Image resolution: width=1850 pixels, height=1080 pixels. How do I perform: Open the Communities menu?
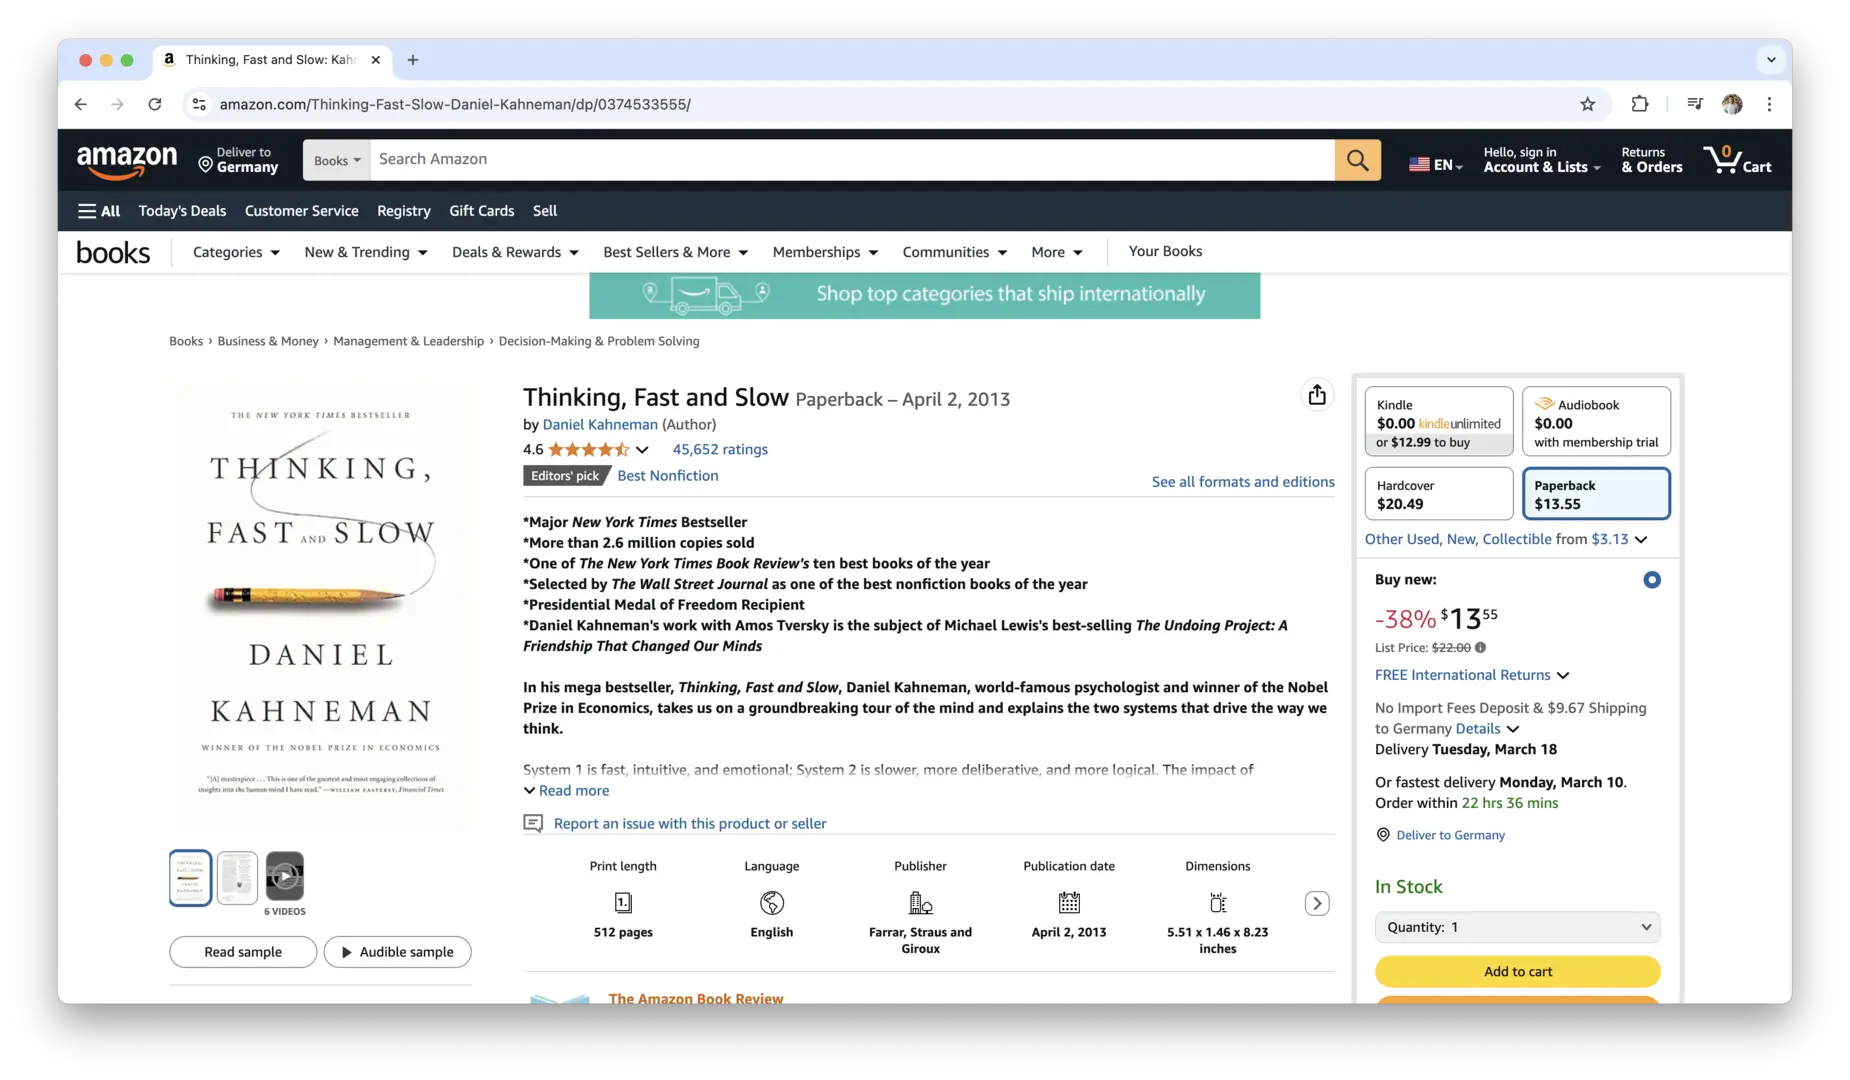(x=954, y=252)
